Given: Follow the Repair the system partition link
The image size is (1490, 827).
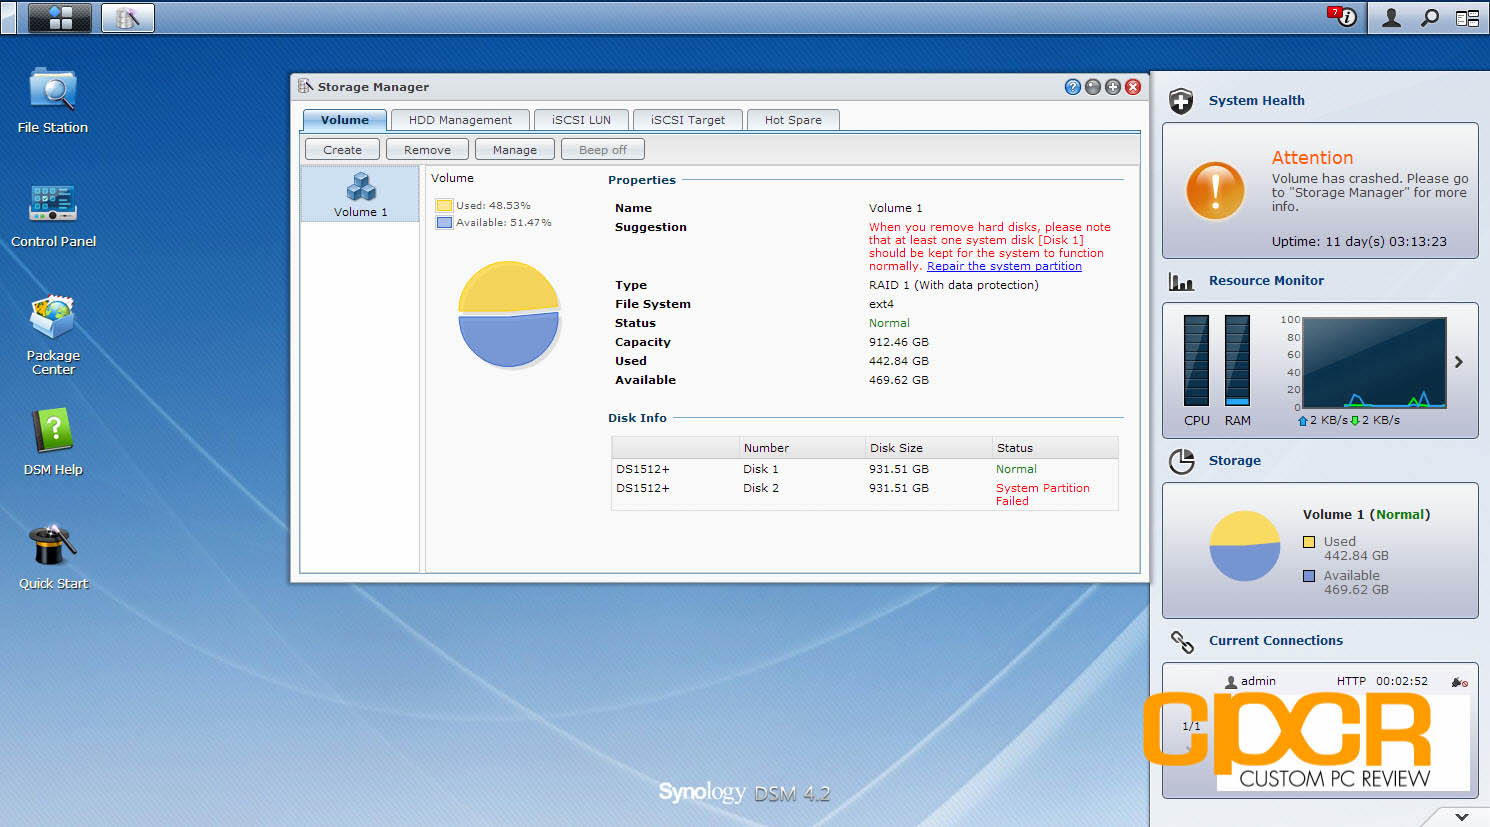Looking at the screenshot, I should point(1004,266).
